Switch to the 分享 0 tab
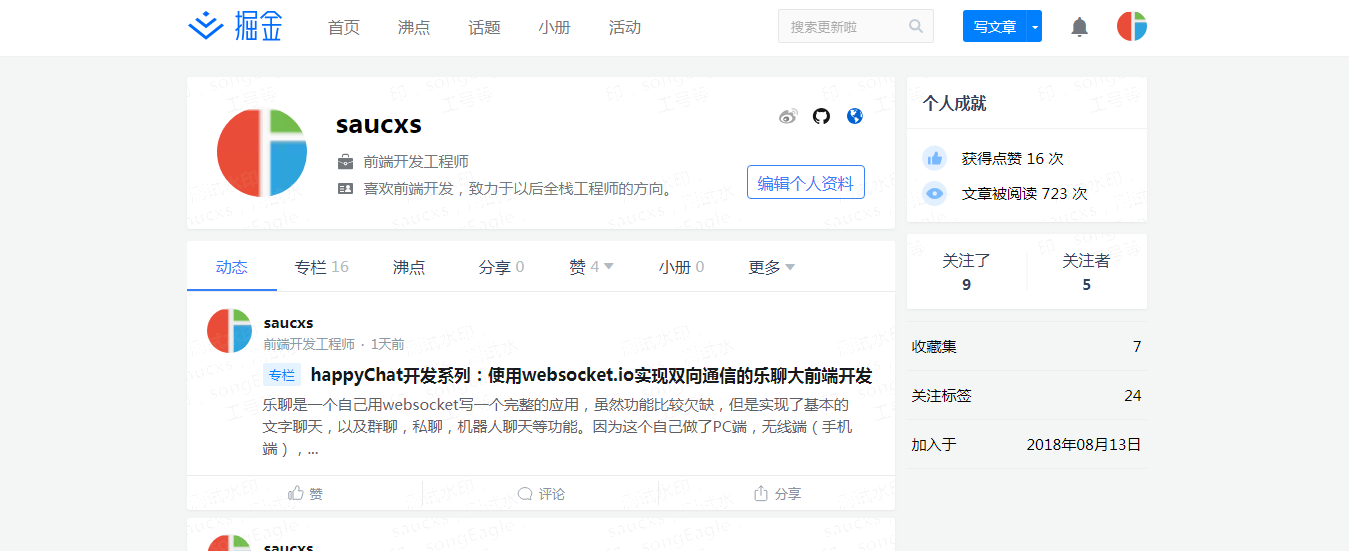The width and height of the screenshot is (1349, 551). (x=502, y=267)
